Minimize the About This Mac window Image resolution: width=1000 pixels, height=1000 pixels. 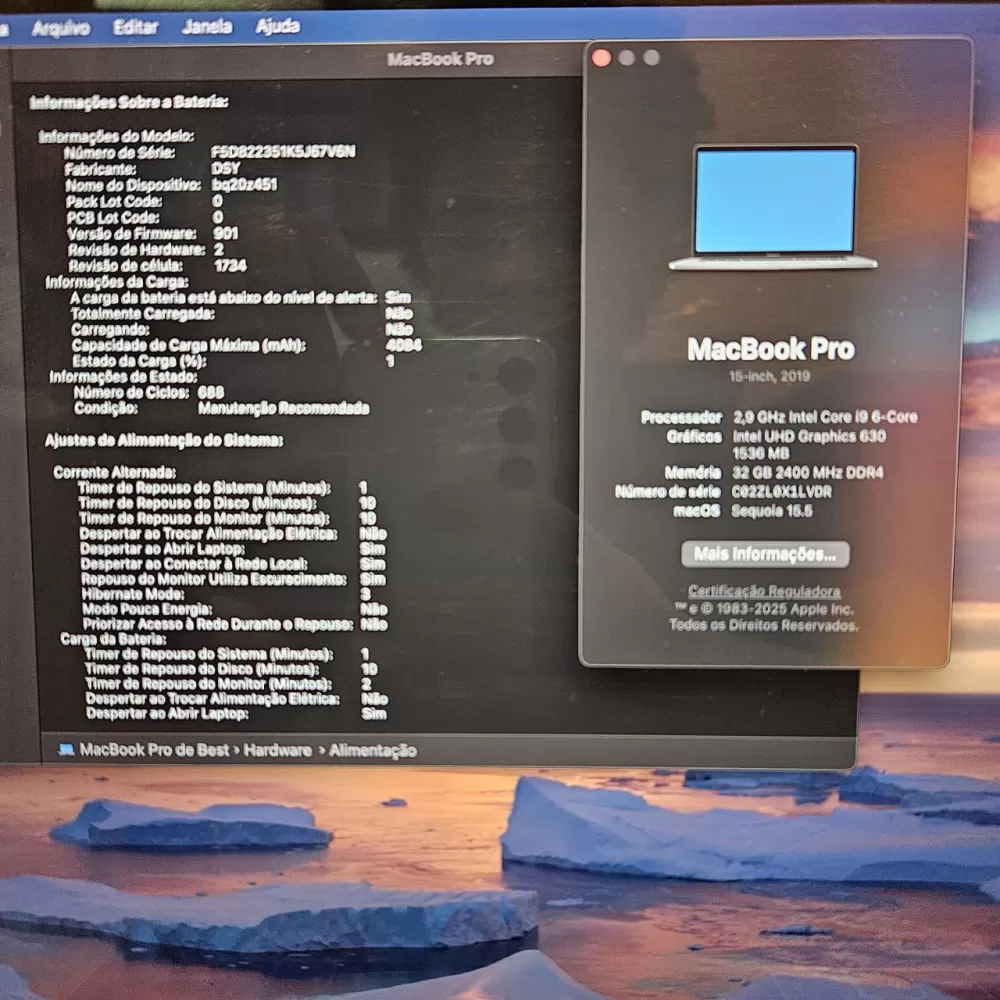(x=626, y=58)
